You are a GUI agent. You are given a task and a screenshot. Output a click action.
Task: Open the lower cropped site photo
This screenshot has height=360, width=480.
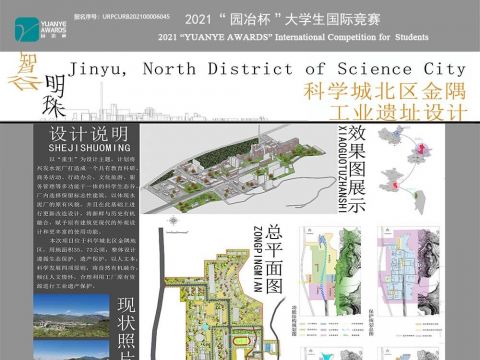pos(71,350)
